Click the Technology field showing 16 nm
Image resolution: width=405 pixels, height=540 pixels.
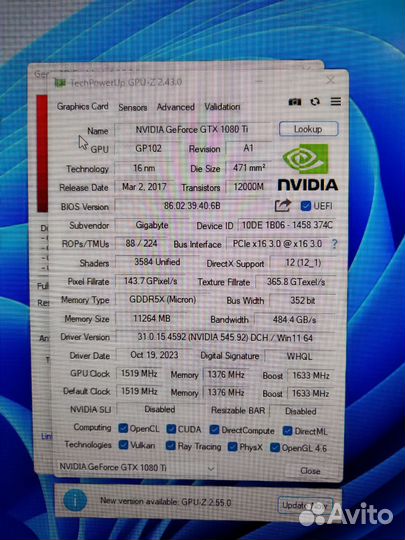[x=144, y=168]
